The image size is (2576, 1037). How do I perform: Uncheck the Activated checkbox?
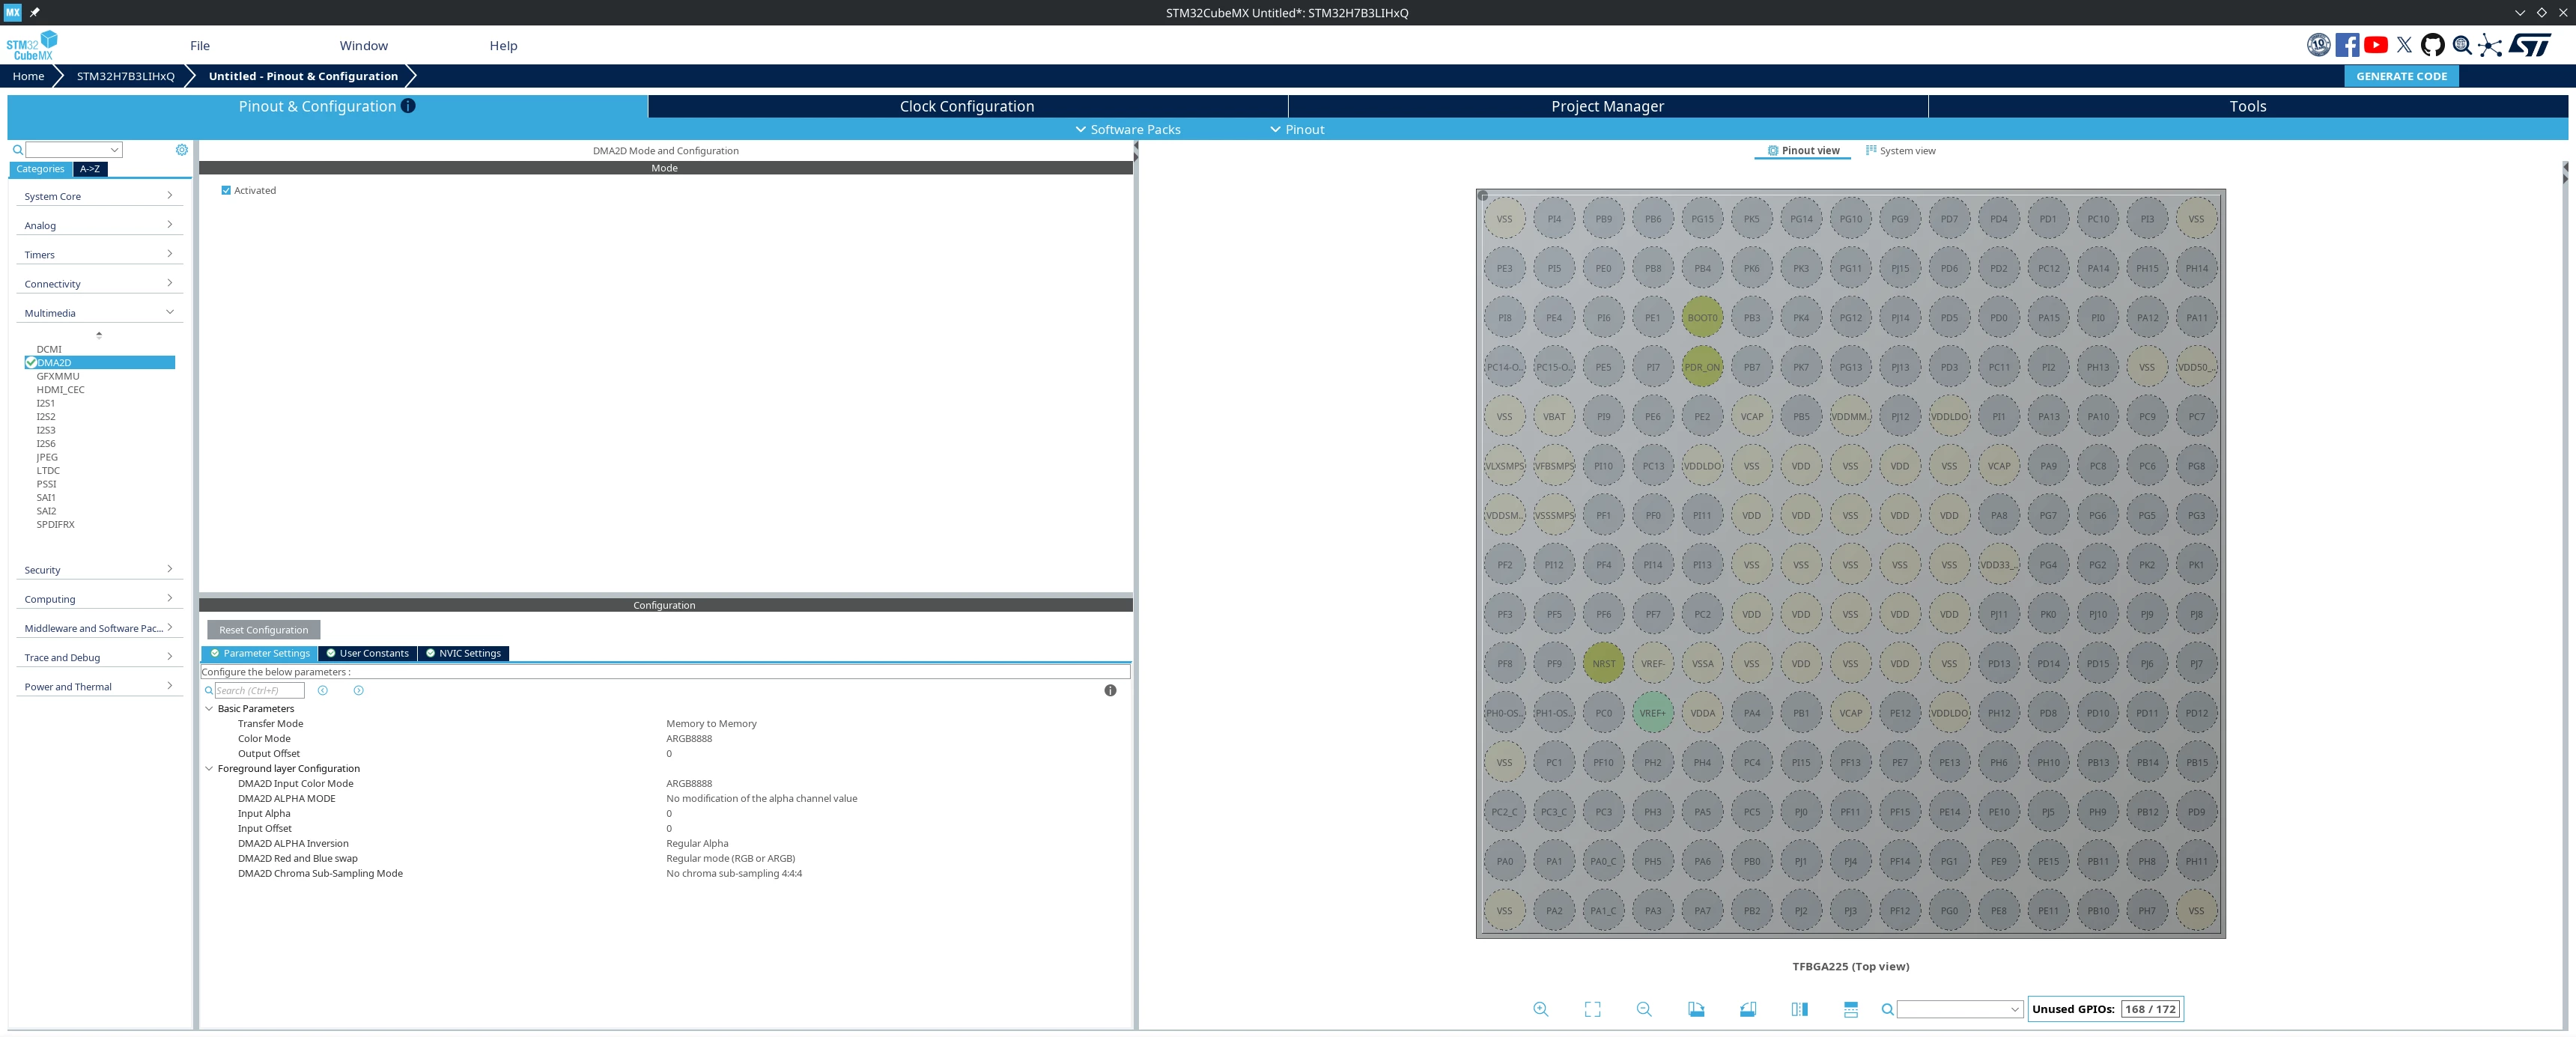(226, 190)
